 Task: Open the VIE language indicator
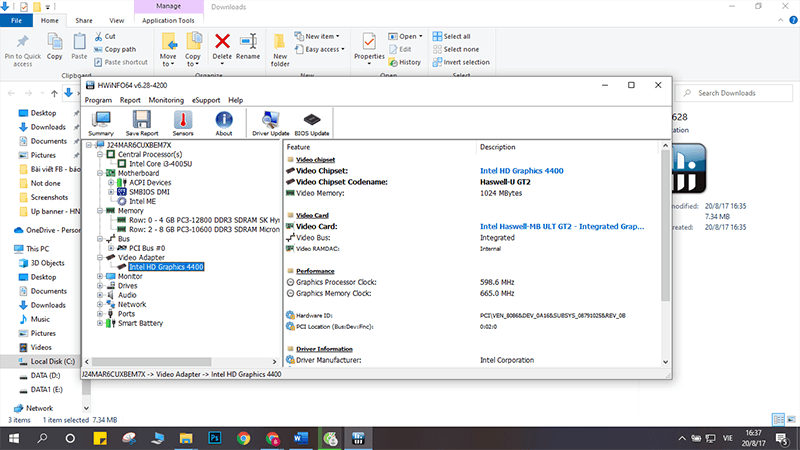(x=728, y=438)
